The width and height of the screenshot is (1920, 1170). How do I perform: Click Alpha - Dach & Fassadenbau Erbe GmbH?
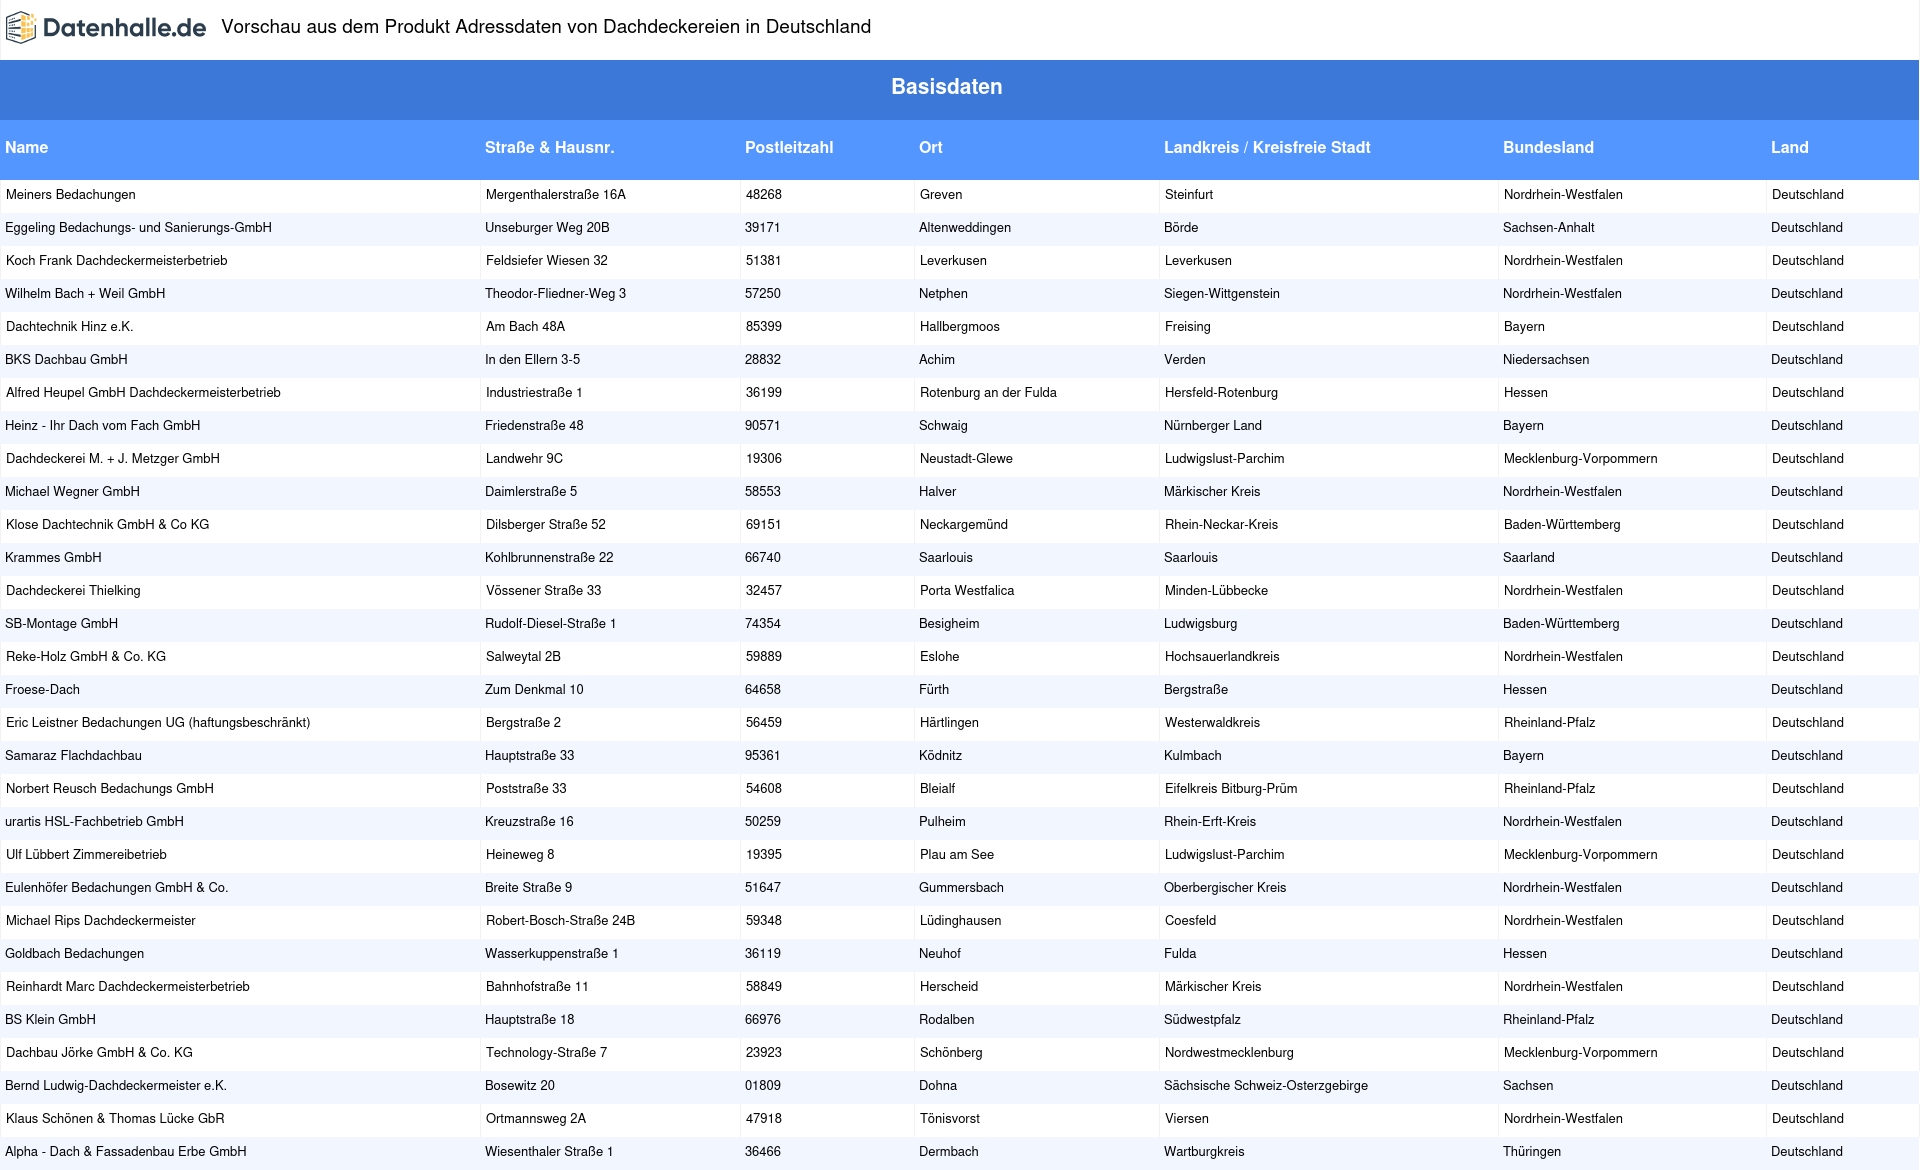click(126, 1152)
